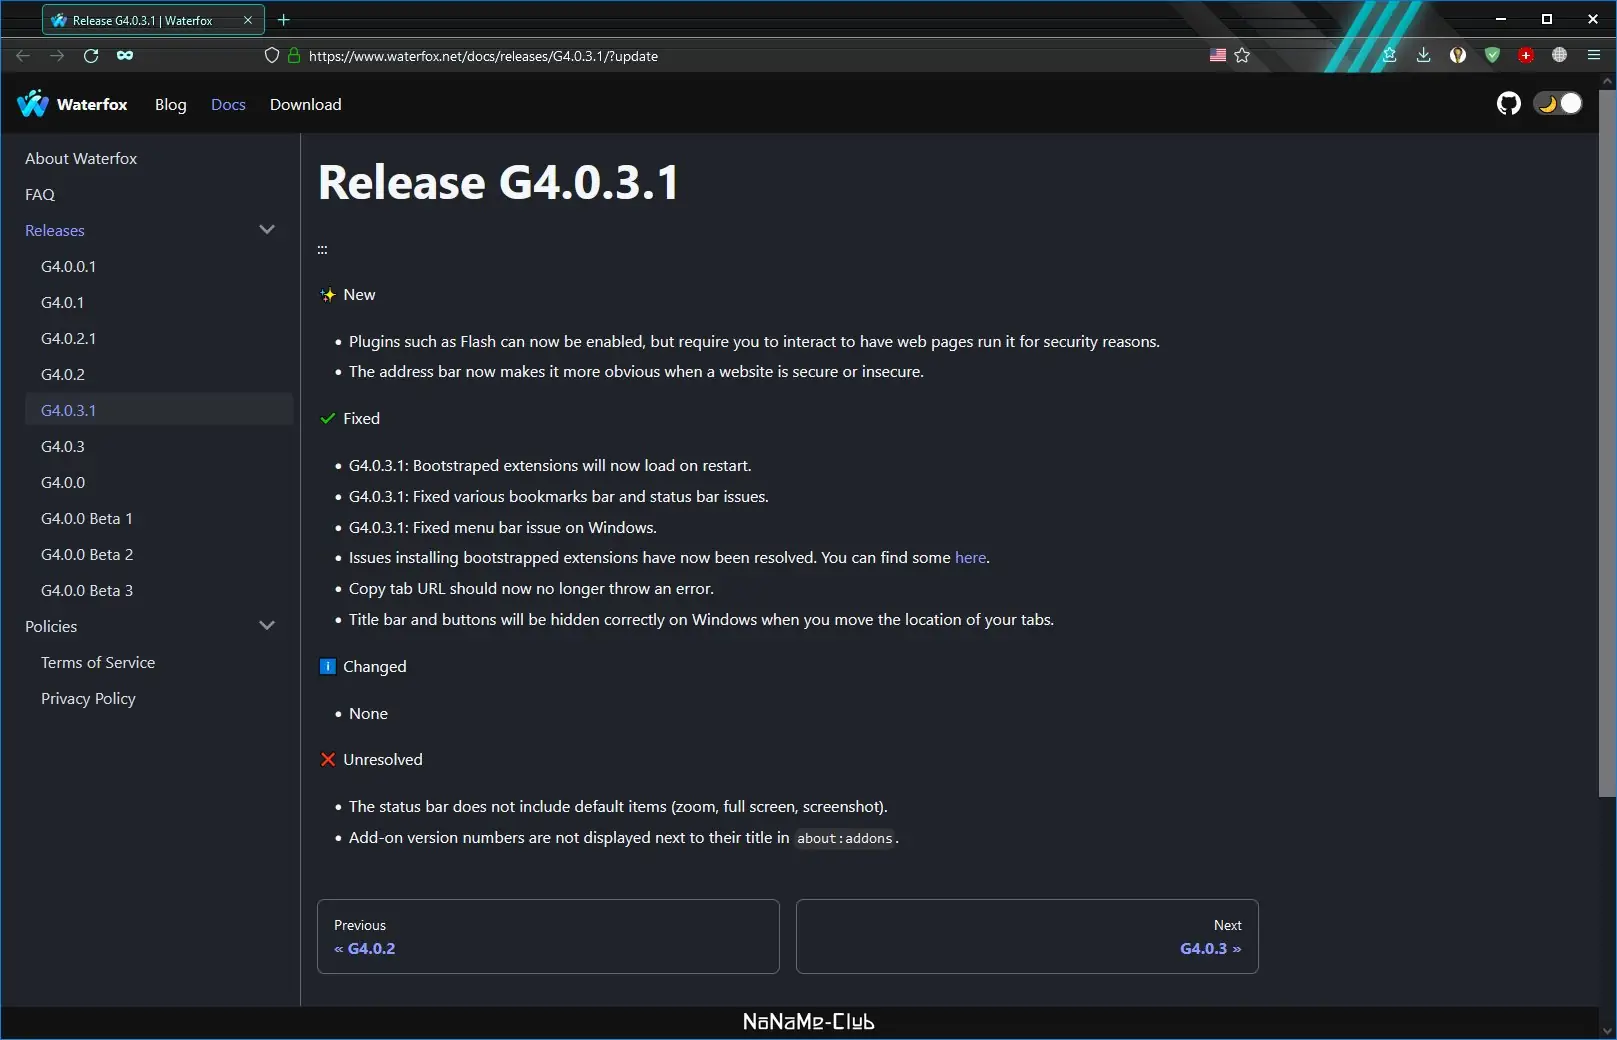Viewport: 1617px width, 1040px height.
Task: Go to next release G4.0.3 card
Action: [1027, 936]
